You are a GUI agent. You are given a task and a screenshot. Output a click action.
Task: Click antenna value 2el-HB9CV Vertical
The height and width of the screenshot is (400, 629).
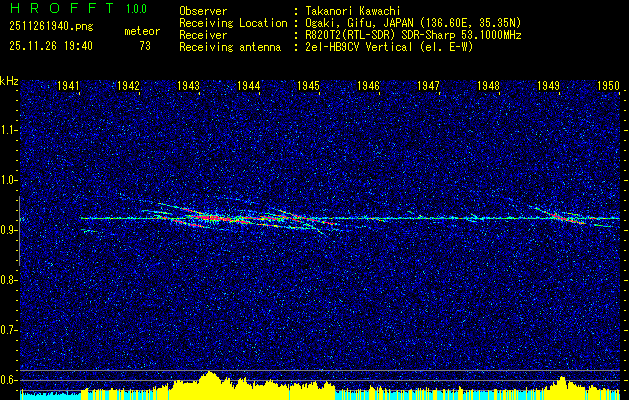(359, 47)
